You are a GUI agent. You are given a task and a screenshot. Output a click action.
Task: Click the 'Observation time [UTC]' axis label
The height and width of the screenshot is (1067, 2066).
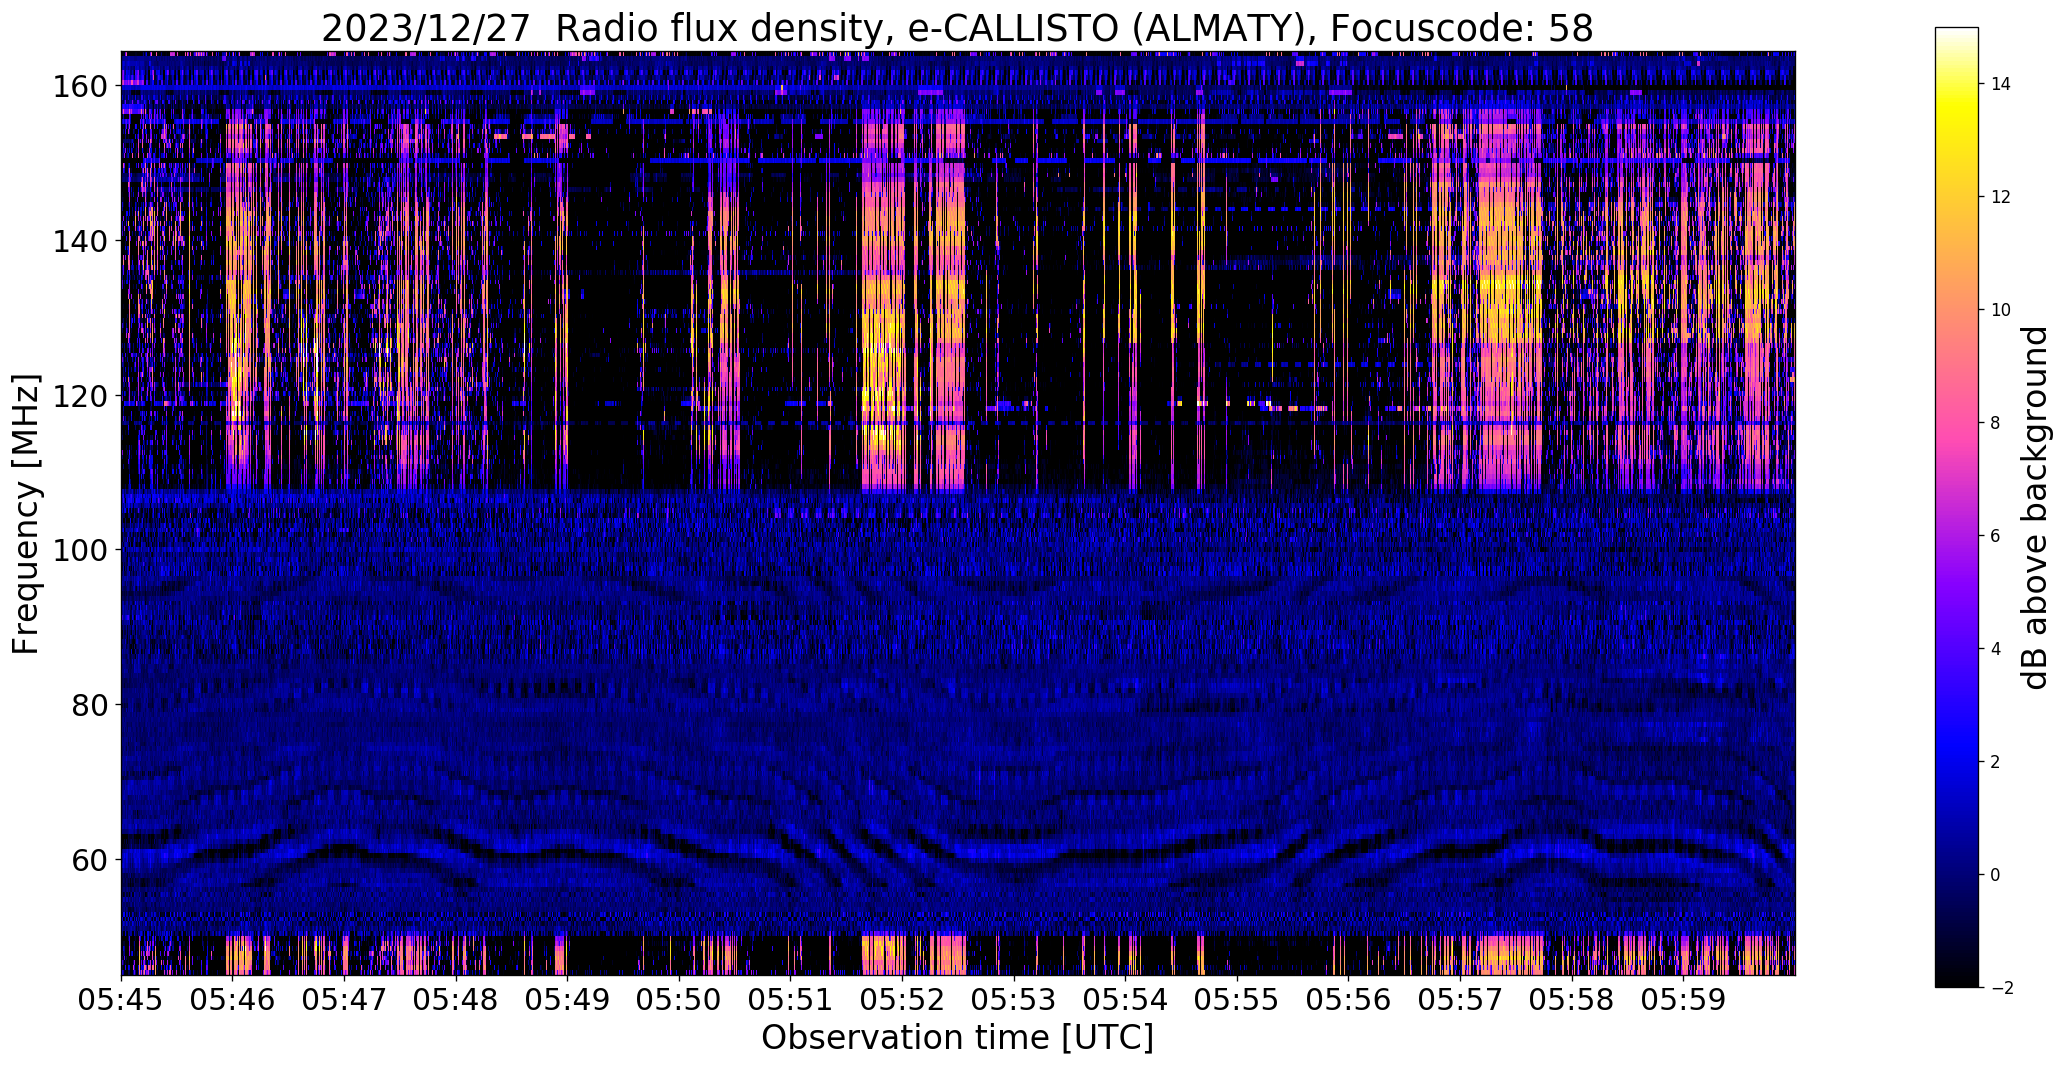(957, 1038)
